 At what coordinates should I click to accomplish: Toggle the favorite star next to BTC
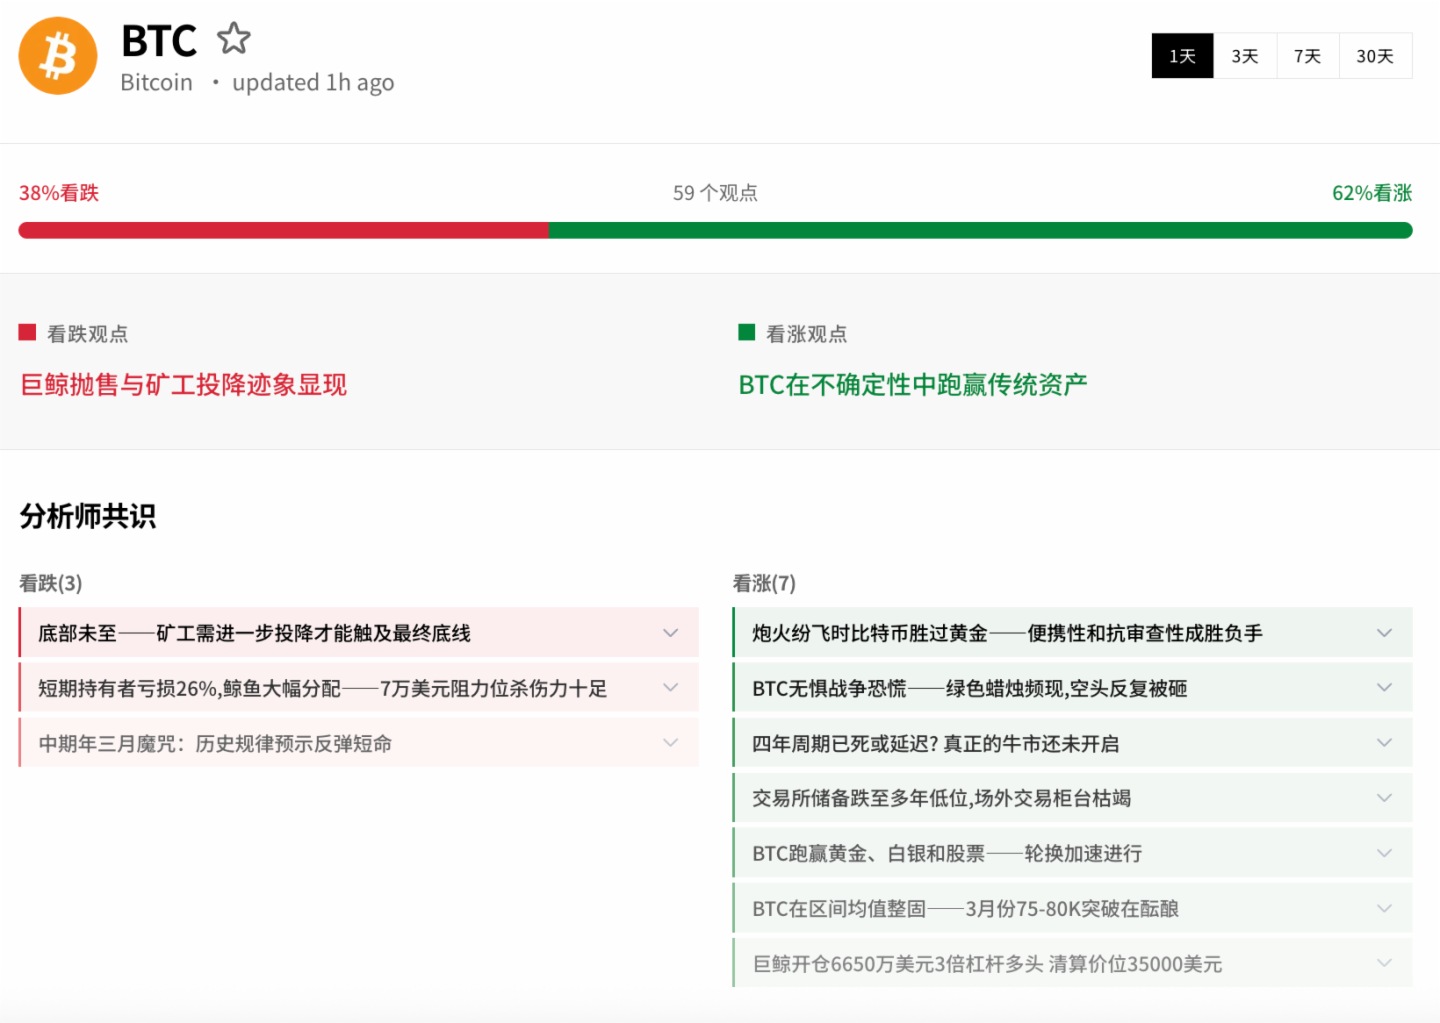point(234,39)
